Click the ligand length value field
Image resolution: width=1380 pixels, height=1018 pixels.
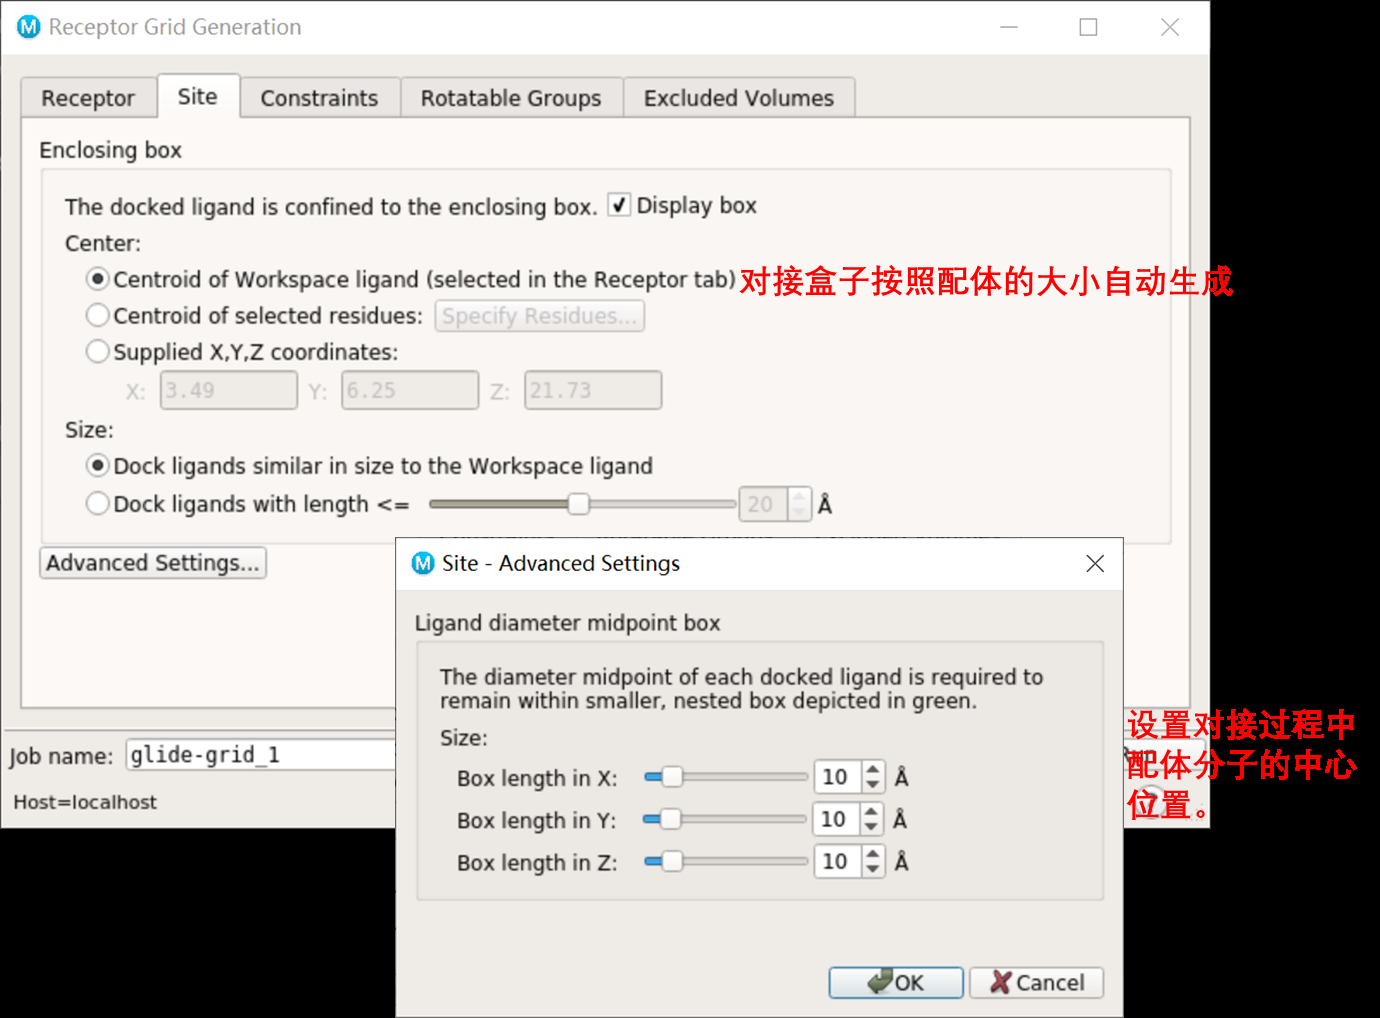pos(763,504)
